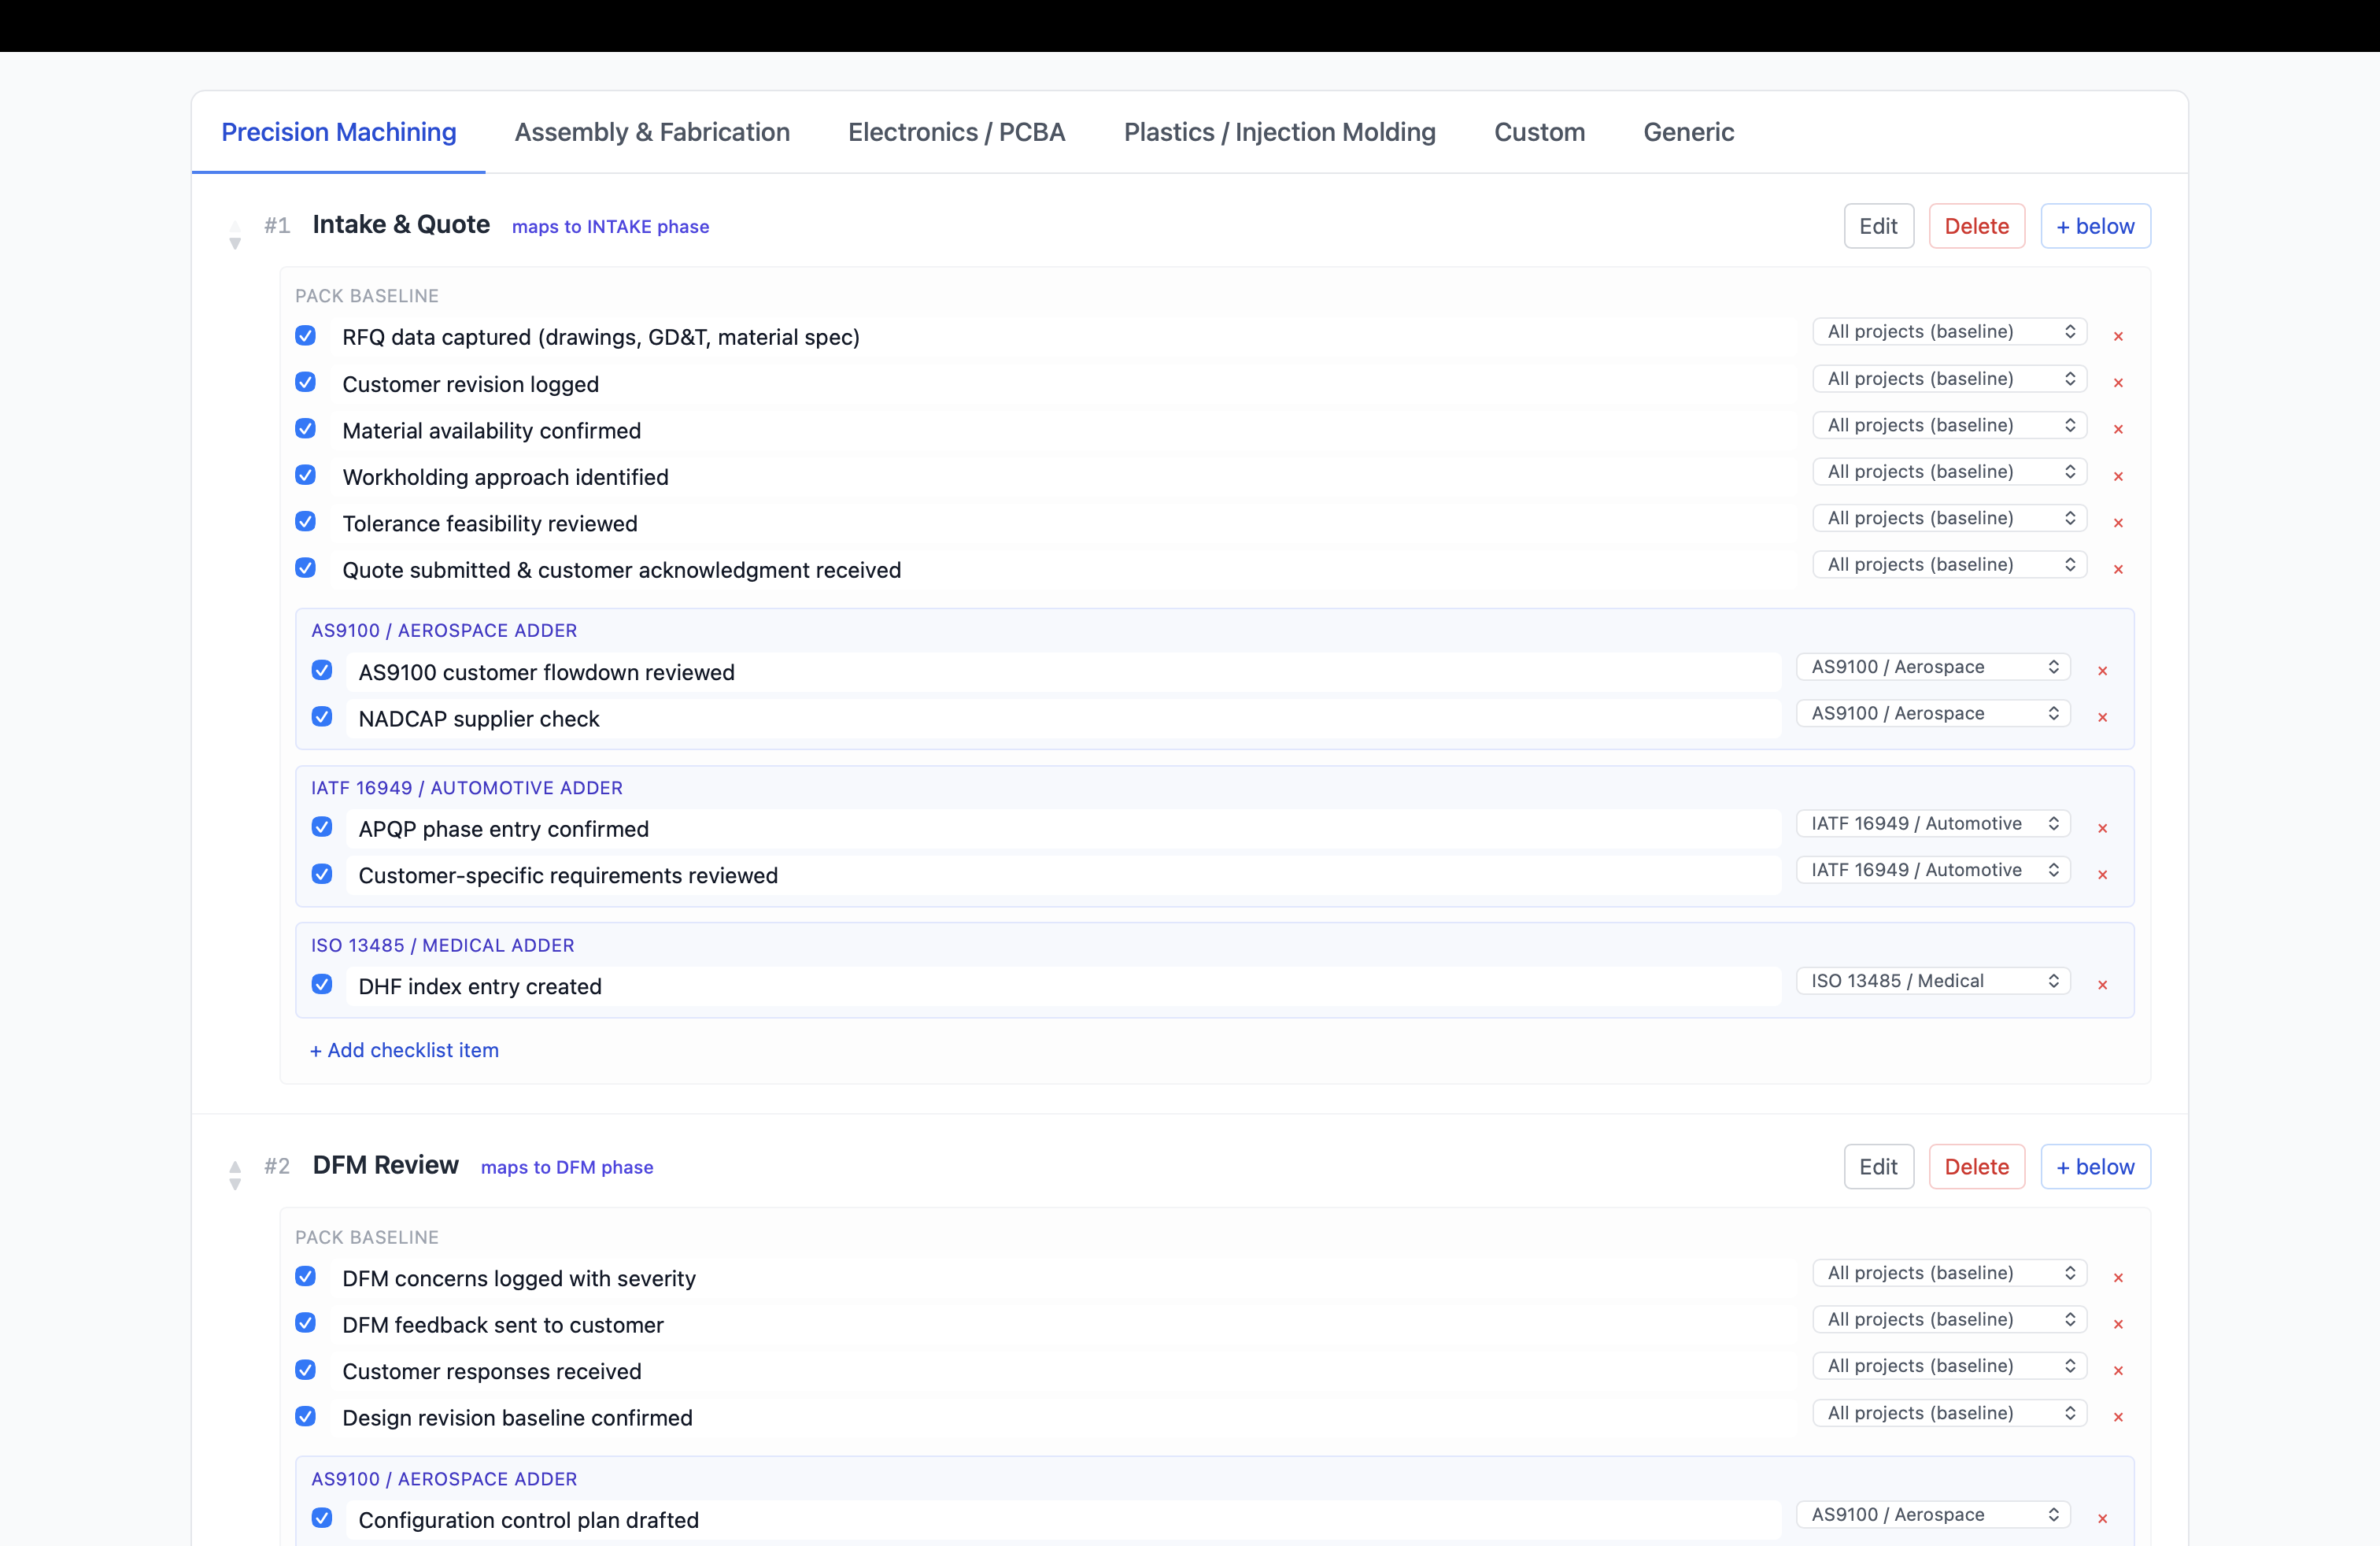Click 'ISO 13485 / MEDICAL ADDER' heading
This screenshot has height=1546, width=2380.
click(443, 945)
